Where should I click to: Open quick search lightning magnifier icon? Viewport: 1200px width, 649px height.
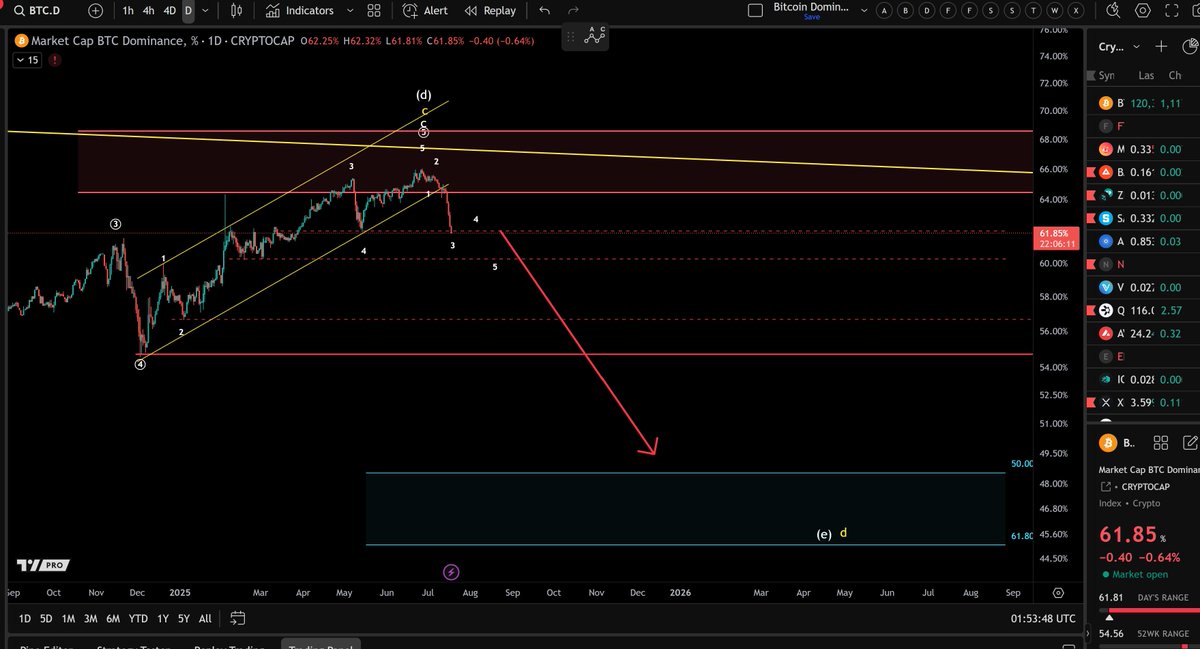click(x=1114, y=10)
